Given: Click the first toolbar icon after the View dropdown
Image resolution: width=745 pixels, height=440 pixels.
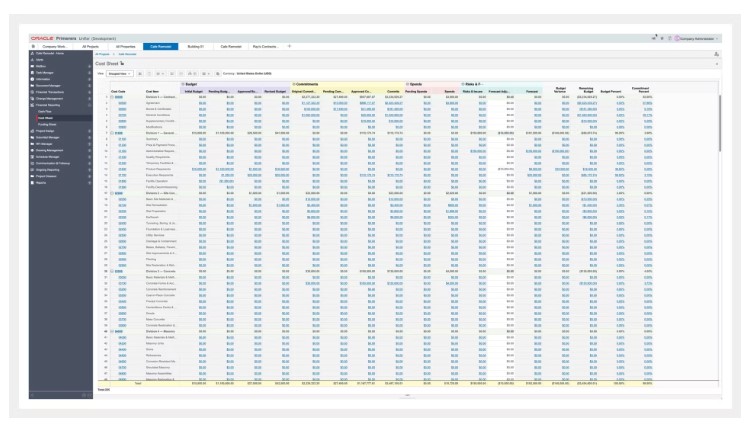Looking at the screenshot, I should coord(140,74).
